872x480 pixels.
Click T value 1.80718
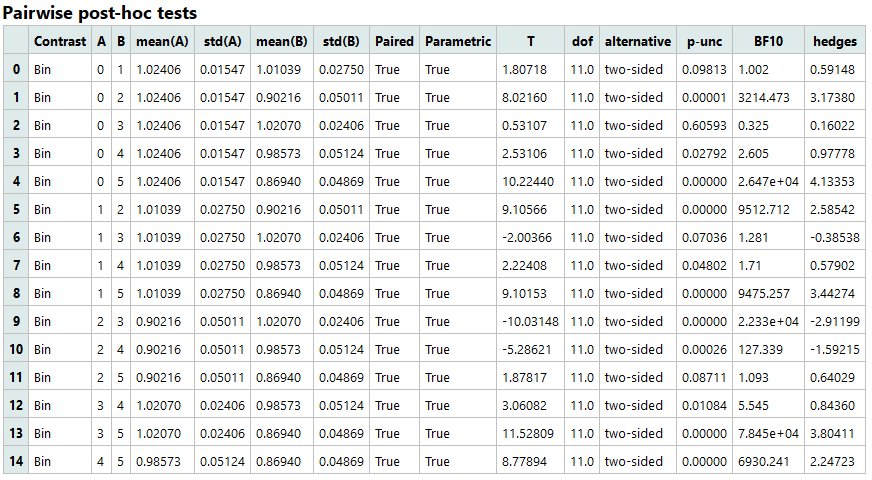click(524, 70)
